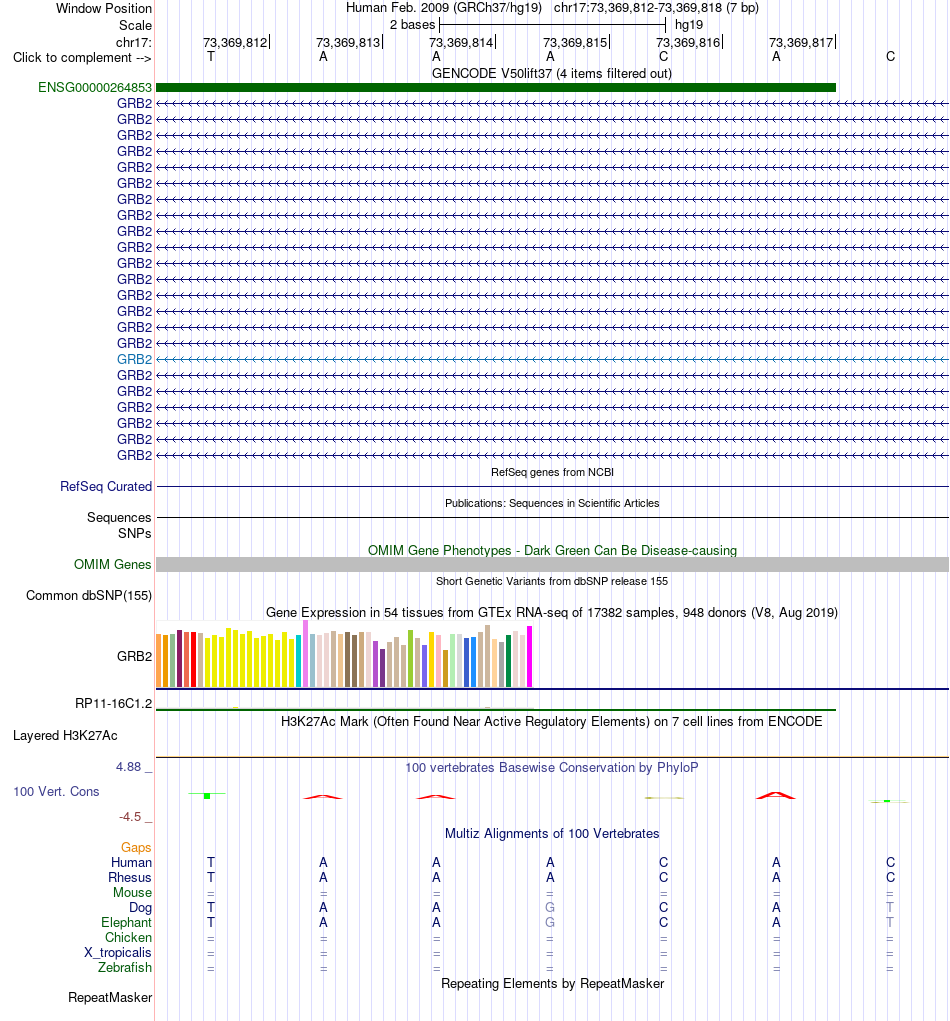Select the highlighted light-blue GRB2 transcript label
The height and width of the screenshot is (1021, 950).
click(x=134, y=359)
